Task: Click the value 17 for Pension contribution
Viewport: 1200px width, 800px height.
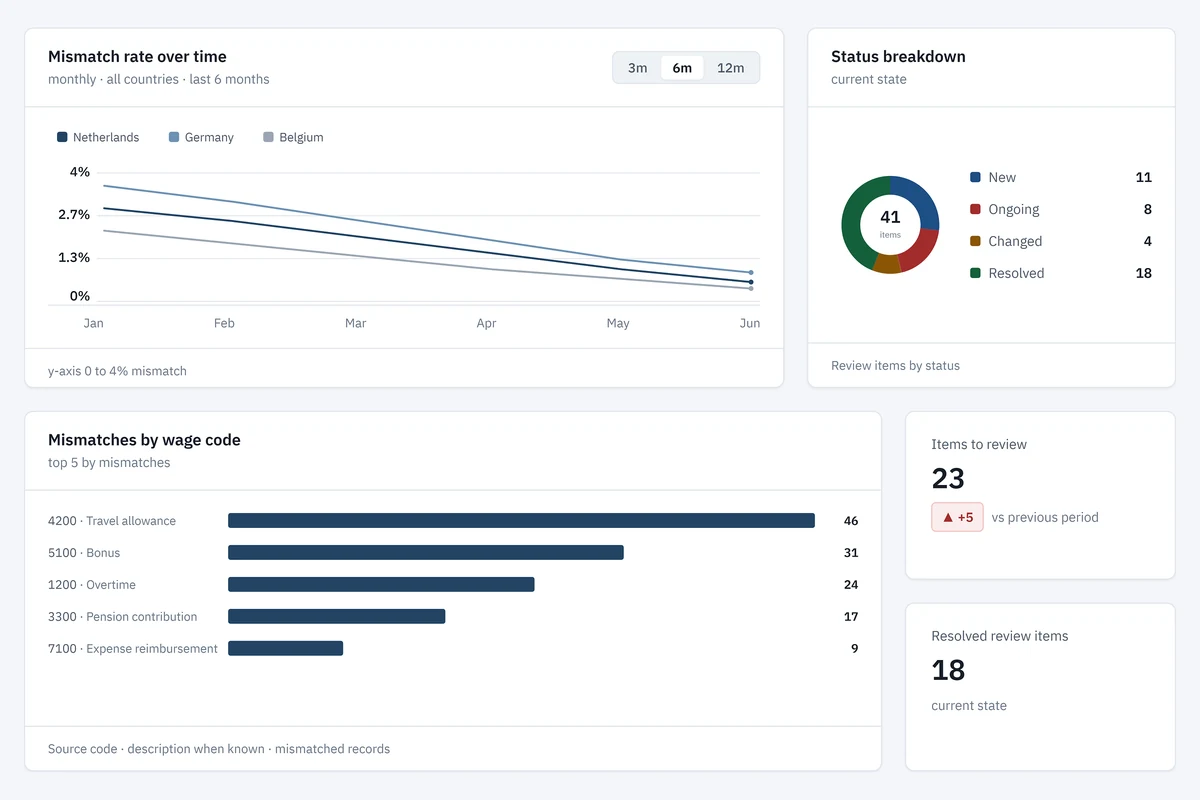Action: pos(851,616)
